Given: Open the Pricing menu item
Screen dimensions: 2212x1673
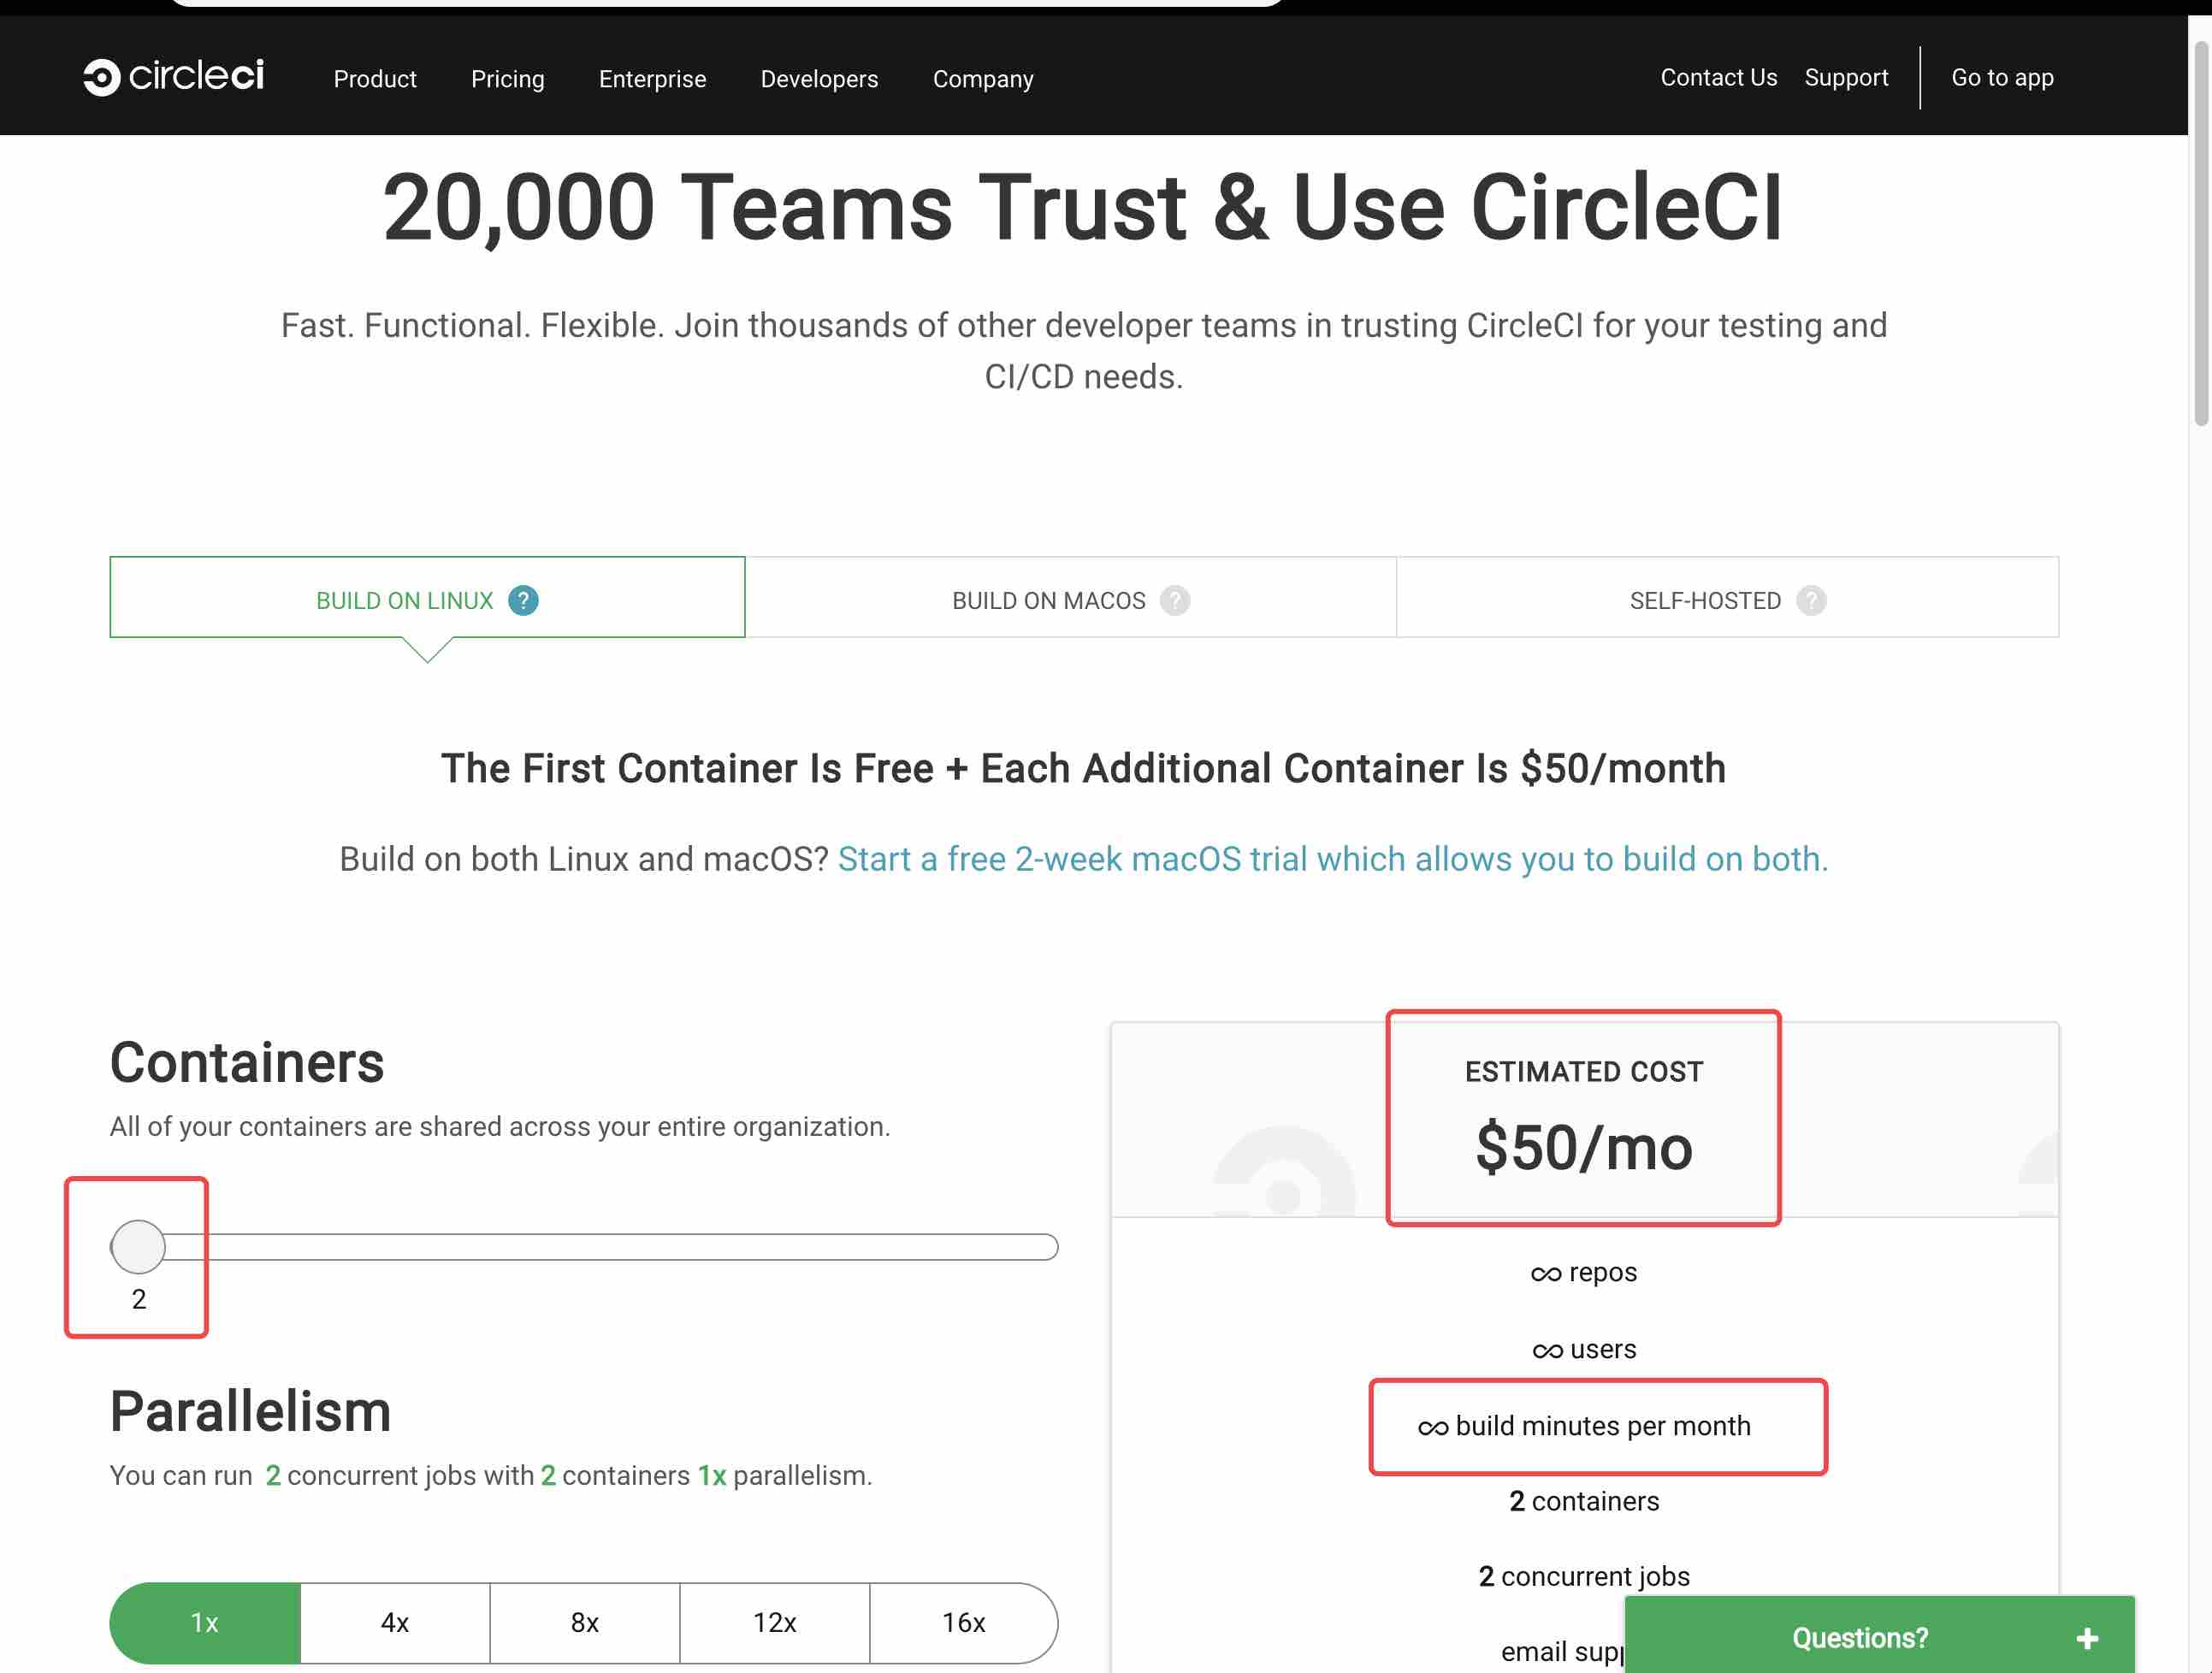Looking at the screenshot, I should 507,78.
